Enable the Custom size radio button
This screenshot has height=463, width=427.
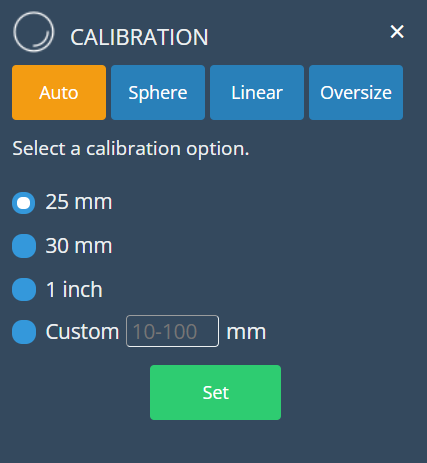tap(24, 332)
